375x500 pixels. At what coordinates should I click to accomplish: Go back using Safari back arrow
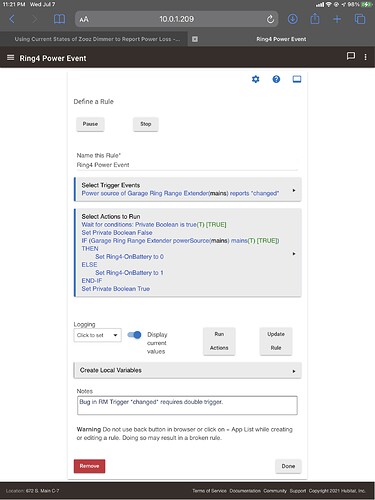click(x=12, y=19)
